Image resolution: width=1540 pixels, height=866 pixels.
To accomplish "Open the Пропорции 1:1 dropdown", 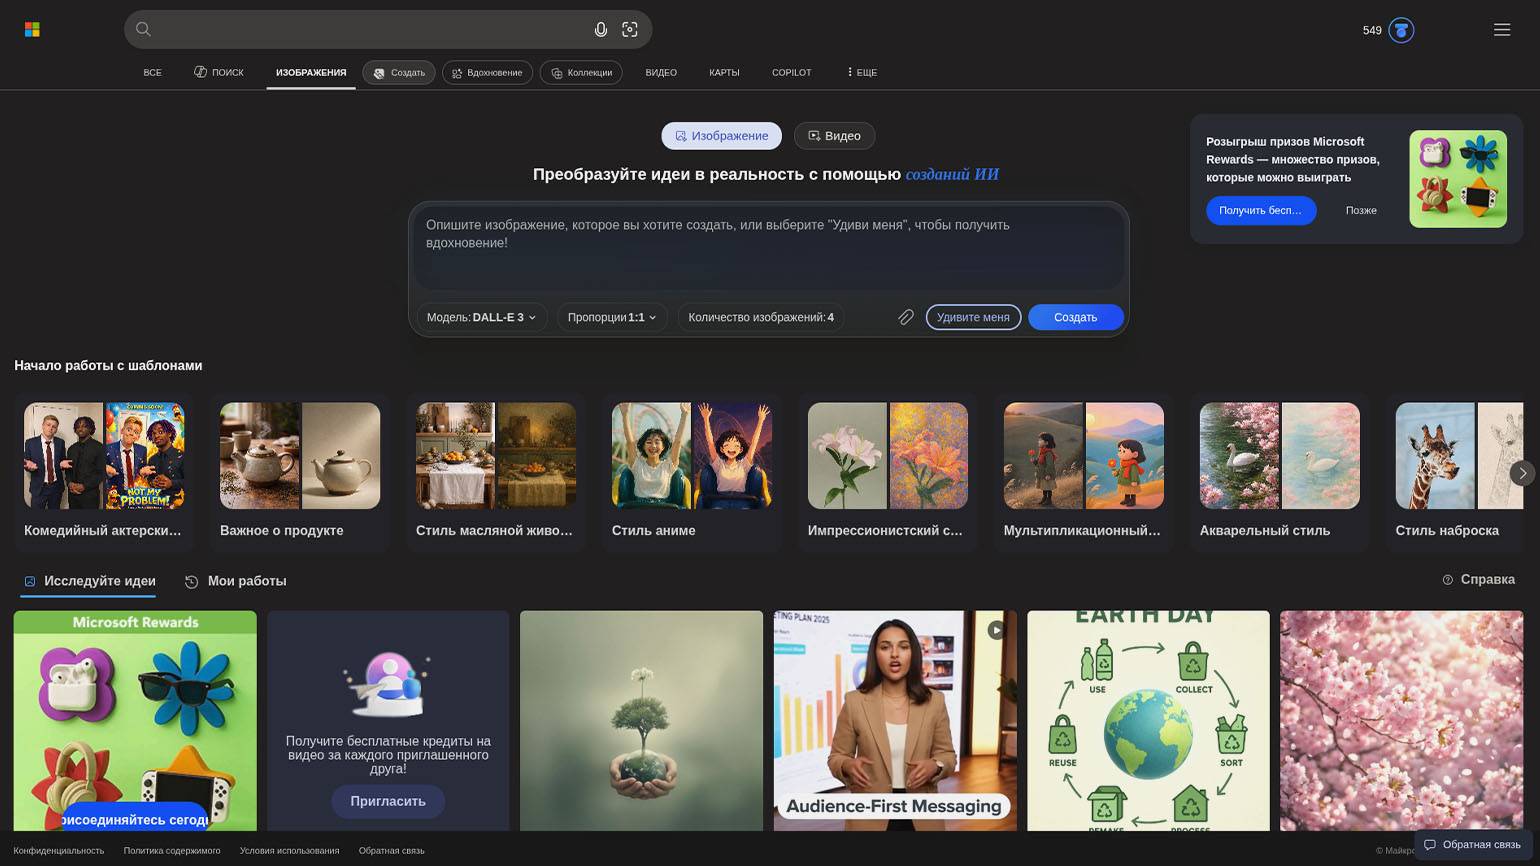I will pos(611,317).
